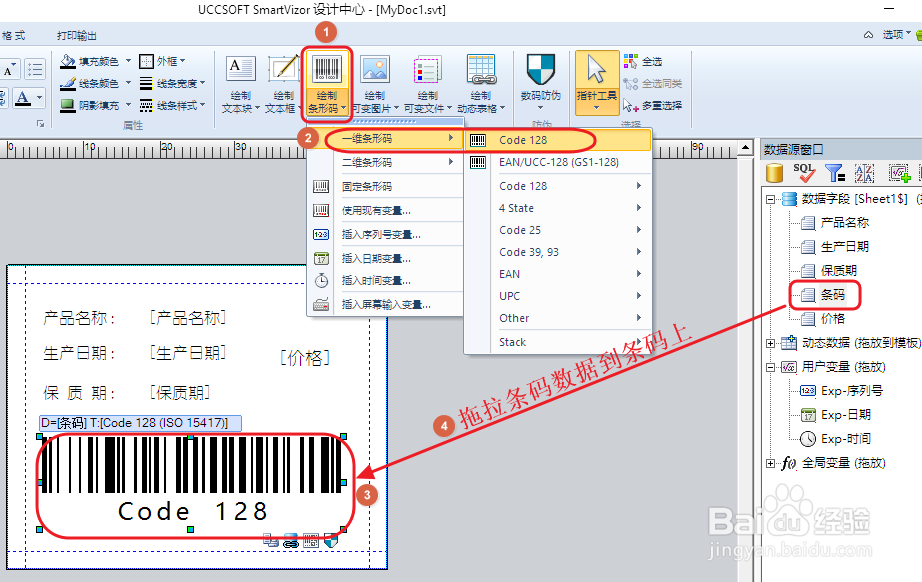Expand the EAN barcode submenu

558,274
